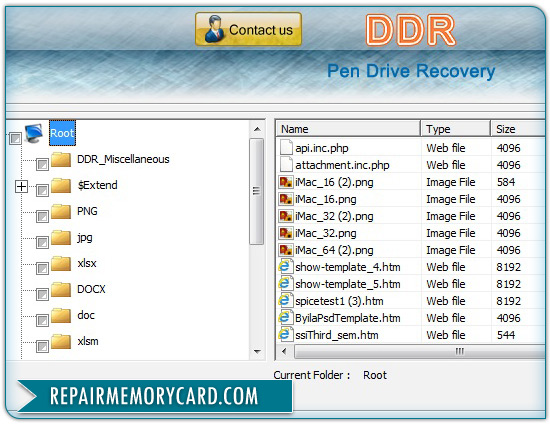Click the tree panel scroll-up arrow
This screenshot has height=424, width=550.
click(257, 129)
